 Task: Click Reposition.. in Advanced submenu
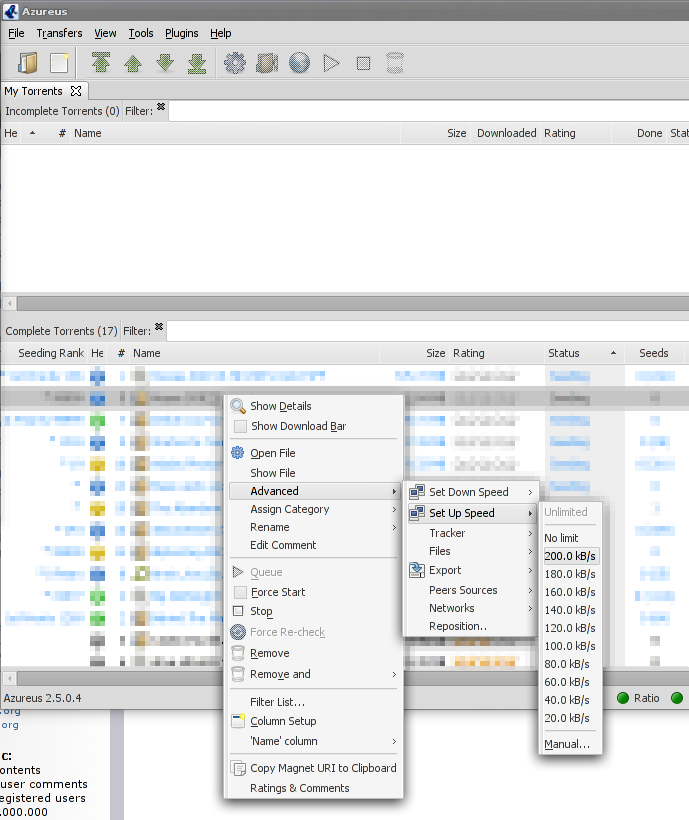click(x=458, y=626)
